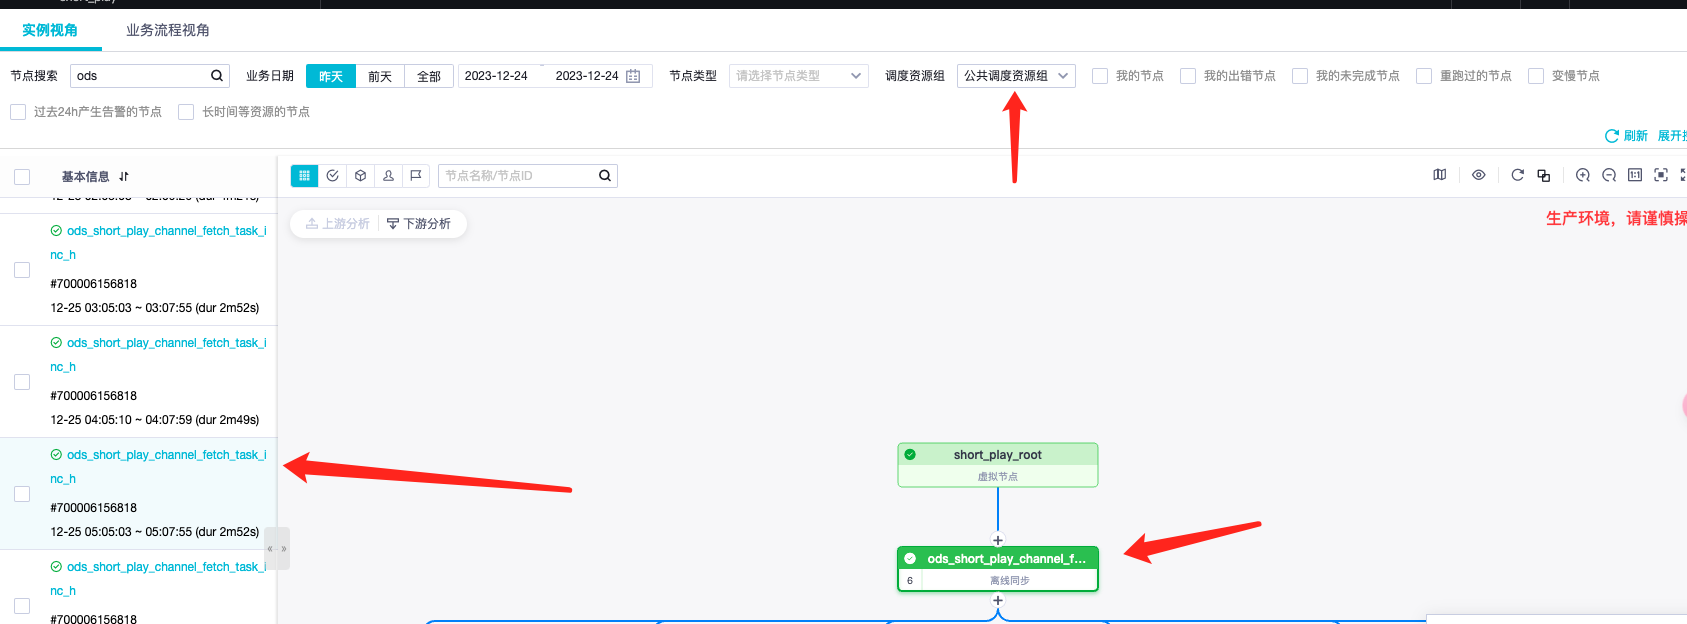Tick the checkbox of the 03:05:03 instance row
The width and height of the screenshot is (1687, 624).
pos(22,270)
